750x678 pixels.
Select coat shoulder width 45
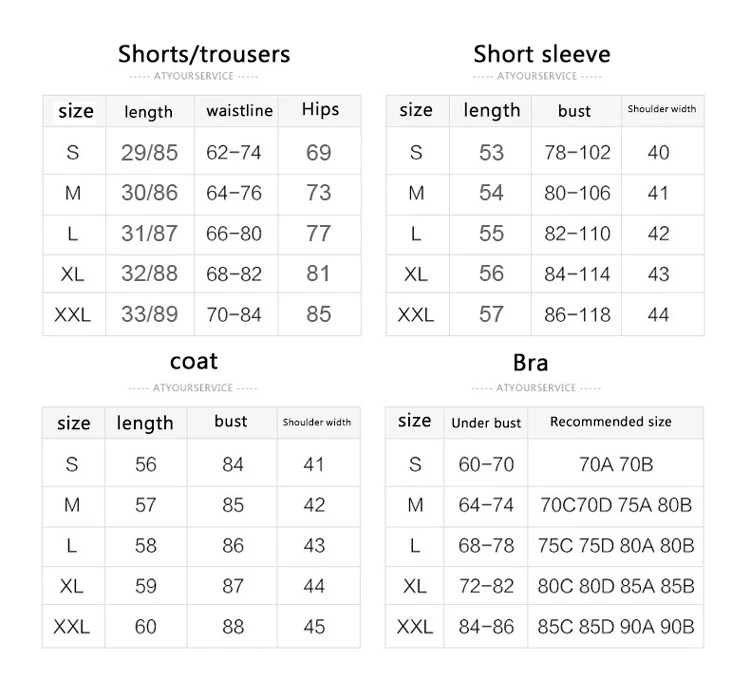click(x=314, y=626)
